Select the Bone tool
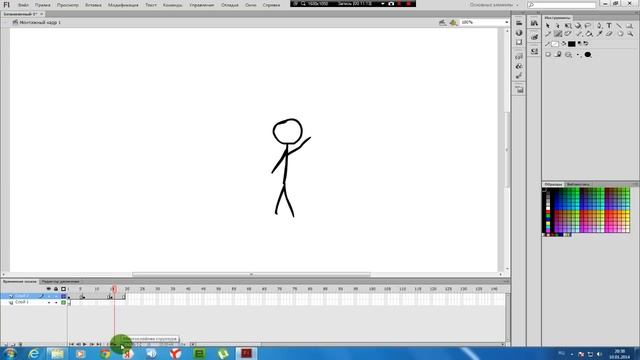The image size is (640, 360). coord(580,34)
